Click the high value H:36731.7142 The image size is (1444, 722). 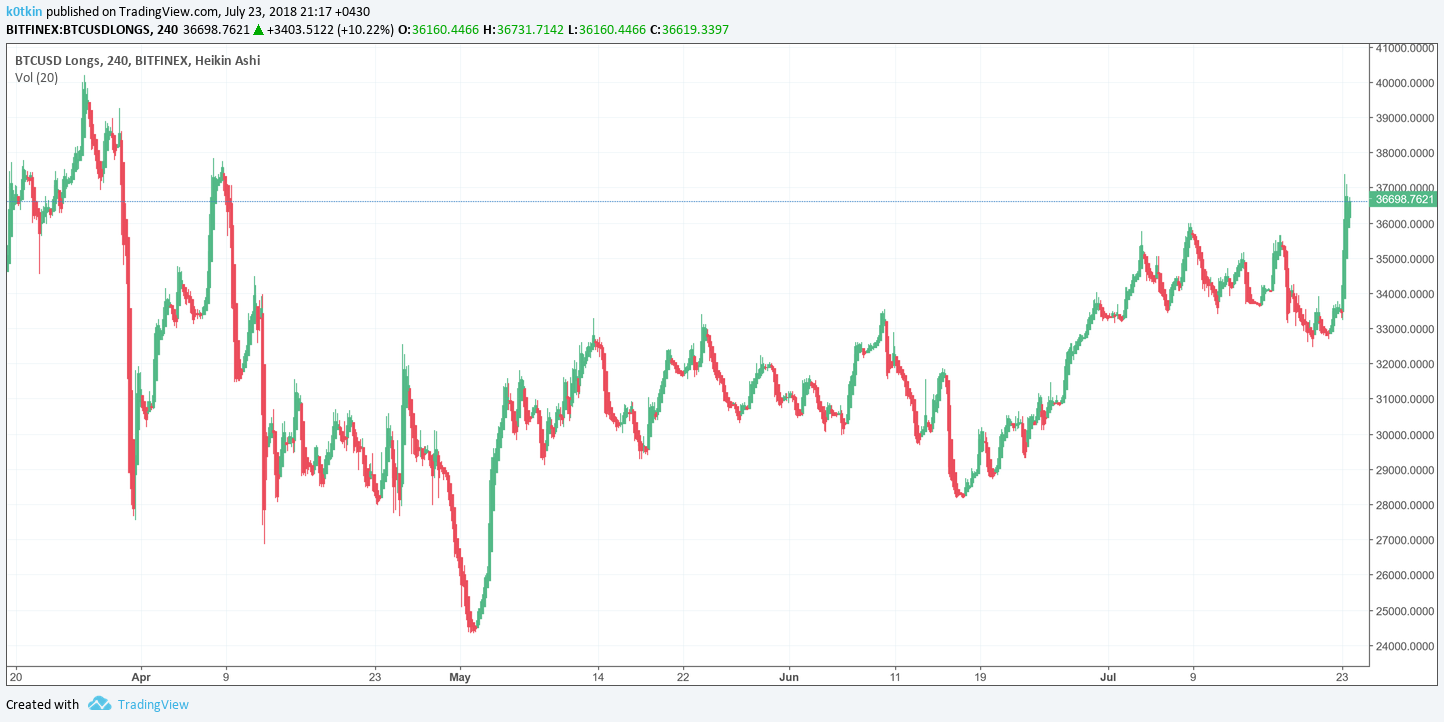click(x=525, y=30)
